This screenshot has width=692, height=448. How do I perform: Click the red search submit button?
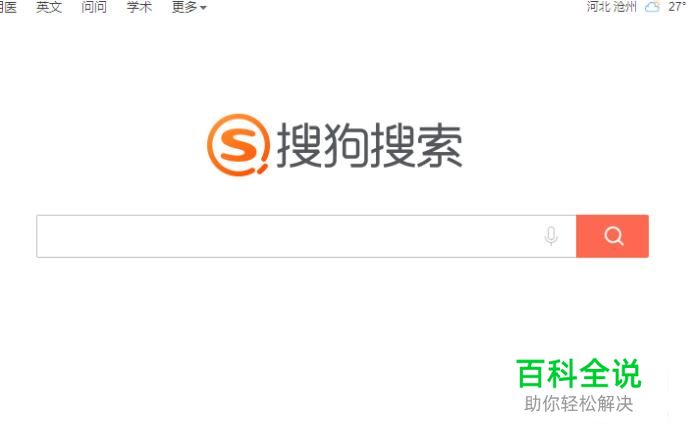[613, 236]
